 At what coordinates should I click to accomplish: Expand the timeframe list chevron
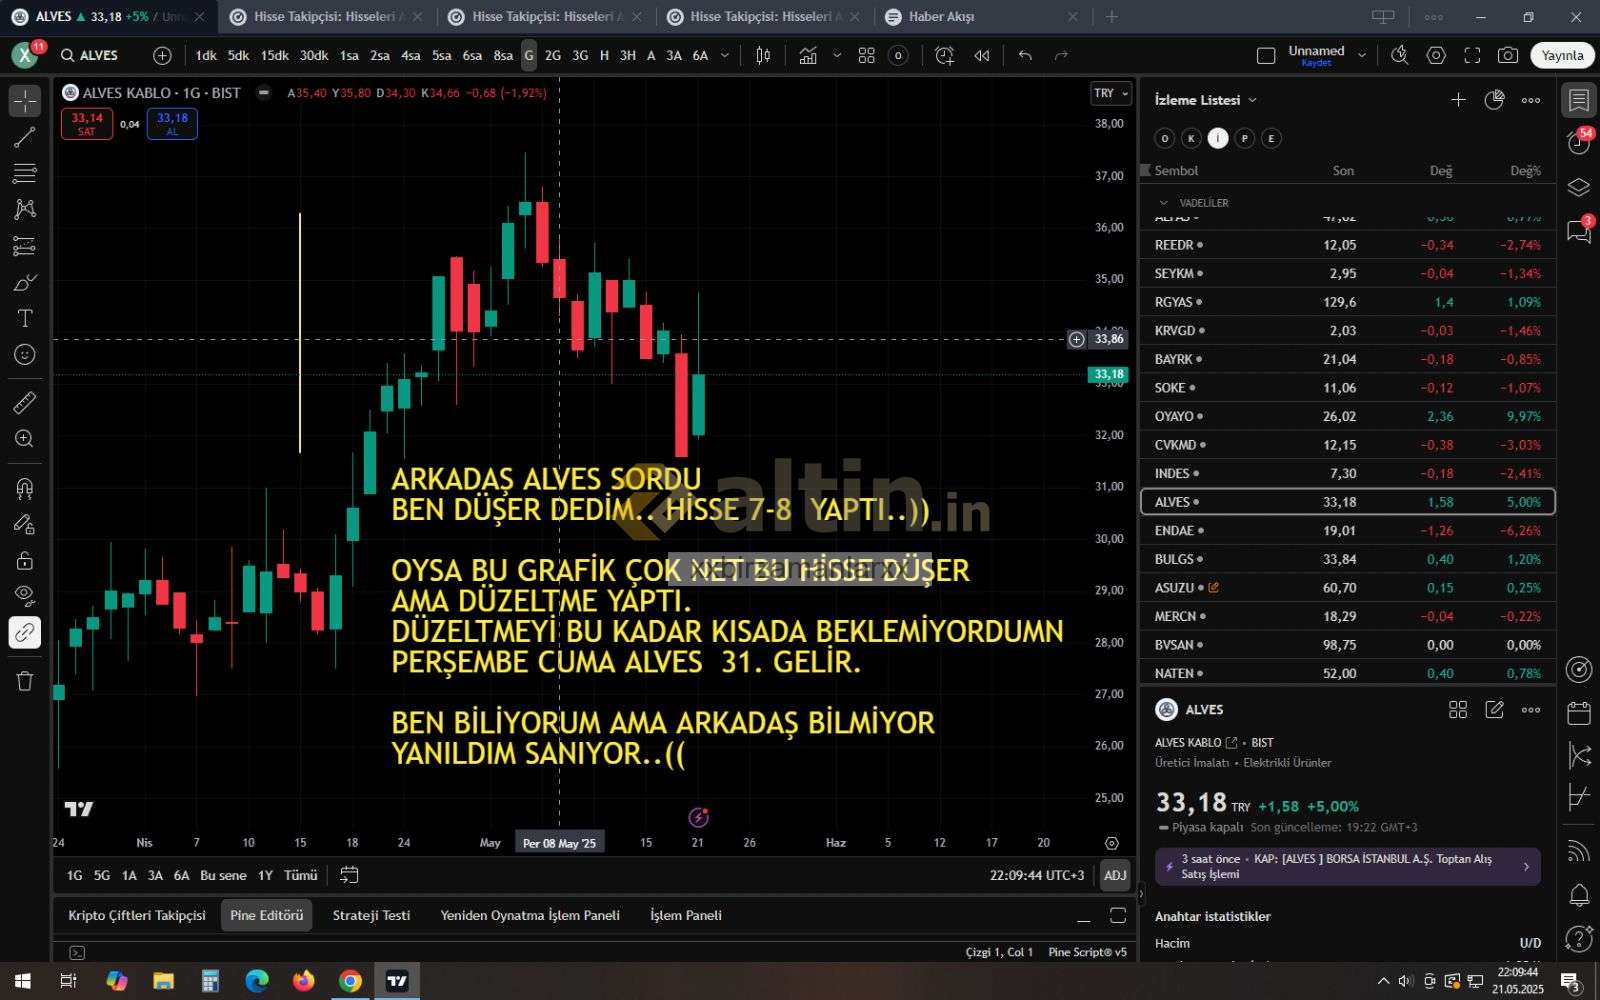[x=725, y=56]
